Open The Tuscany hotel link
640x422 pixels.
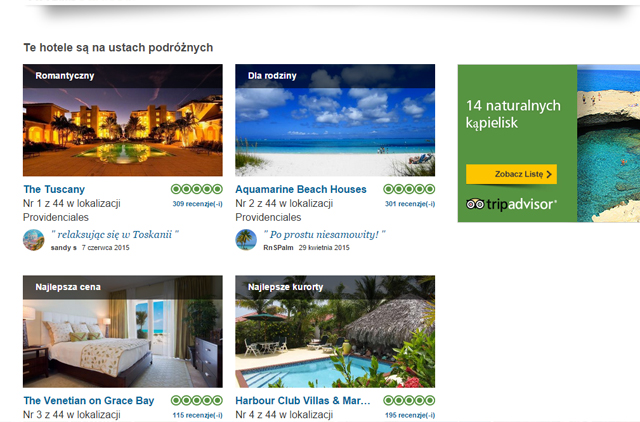point(54,189)
